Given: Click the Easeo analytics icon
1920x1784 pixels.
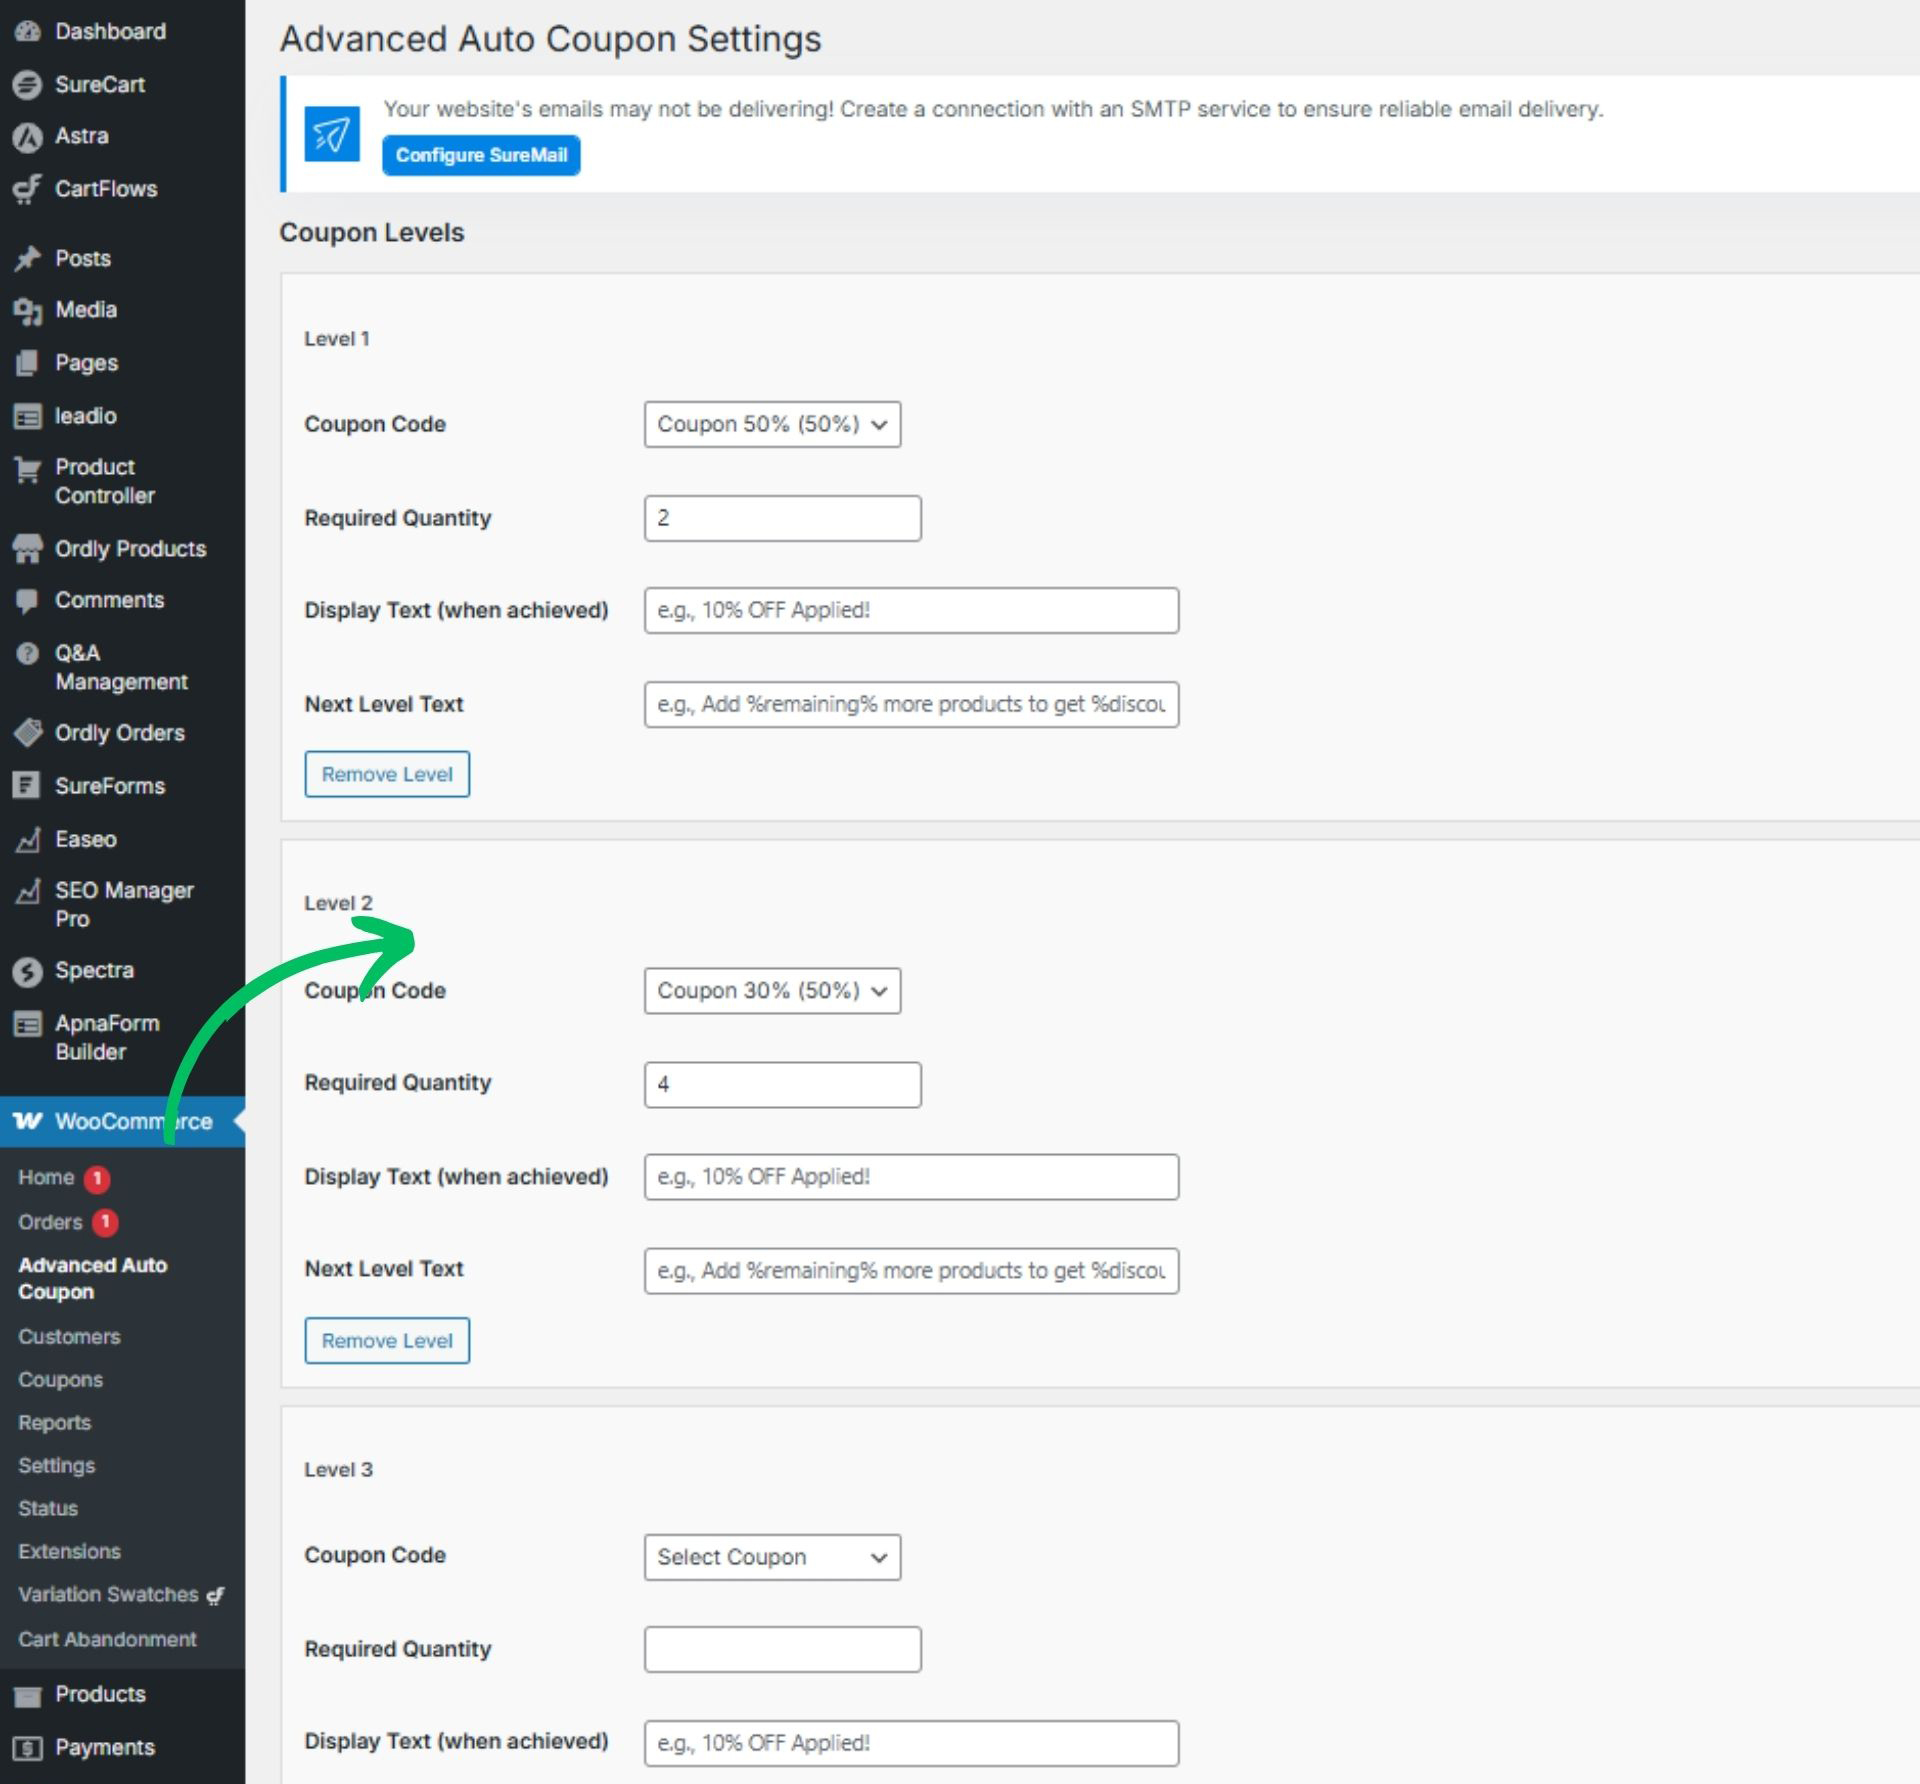Looking at the screenshot, I should [28, 839].
